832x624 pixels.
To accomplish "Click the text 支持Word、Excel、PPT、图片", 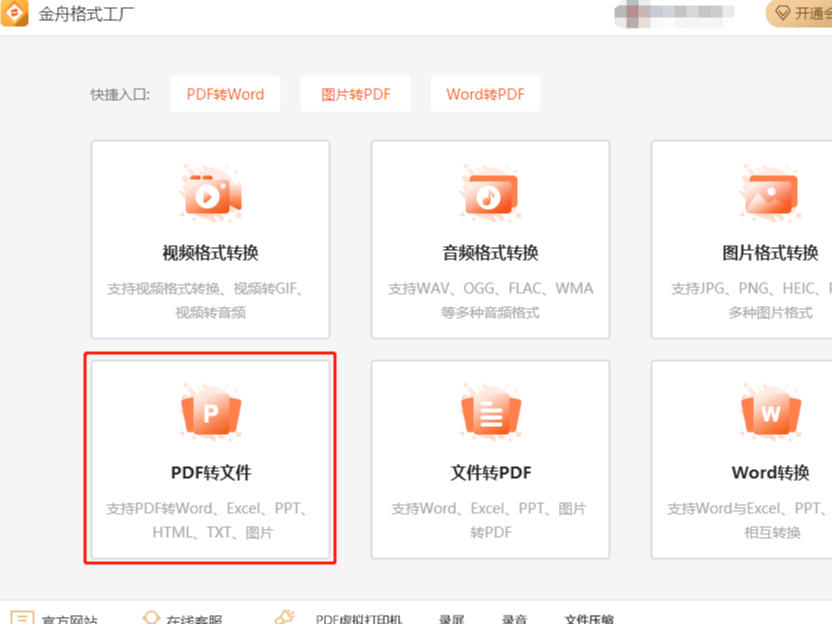I will pos(489,508).
